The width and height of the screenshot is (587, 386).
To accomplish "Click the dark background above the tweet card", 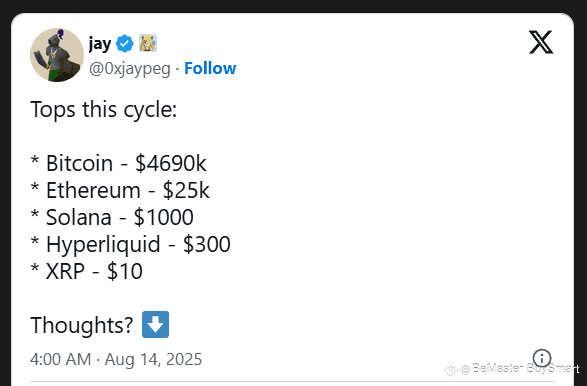I will tap(294, 6).
